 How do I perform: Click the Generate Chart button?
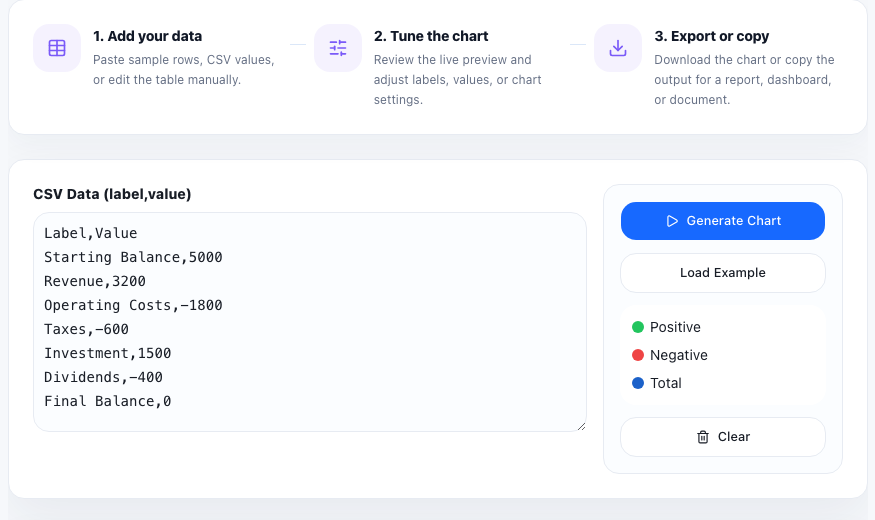pyautogui.click(x=723, y=221)
